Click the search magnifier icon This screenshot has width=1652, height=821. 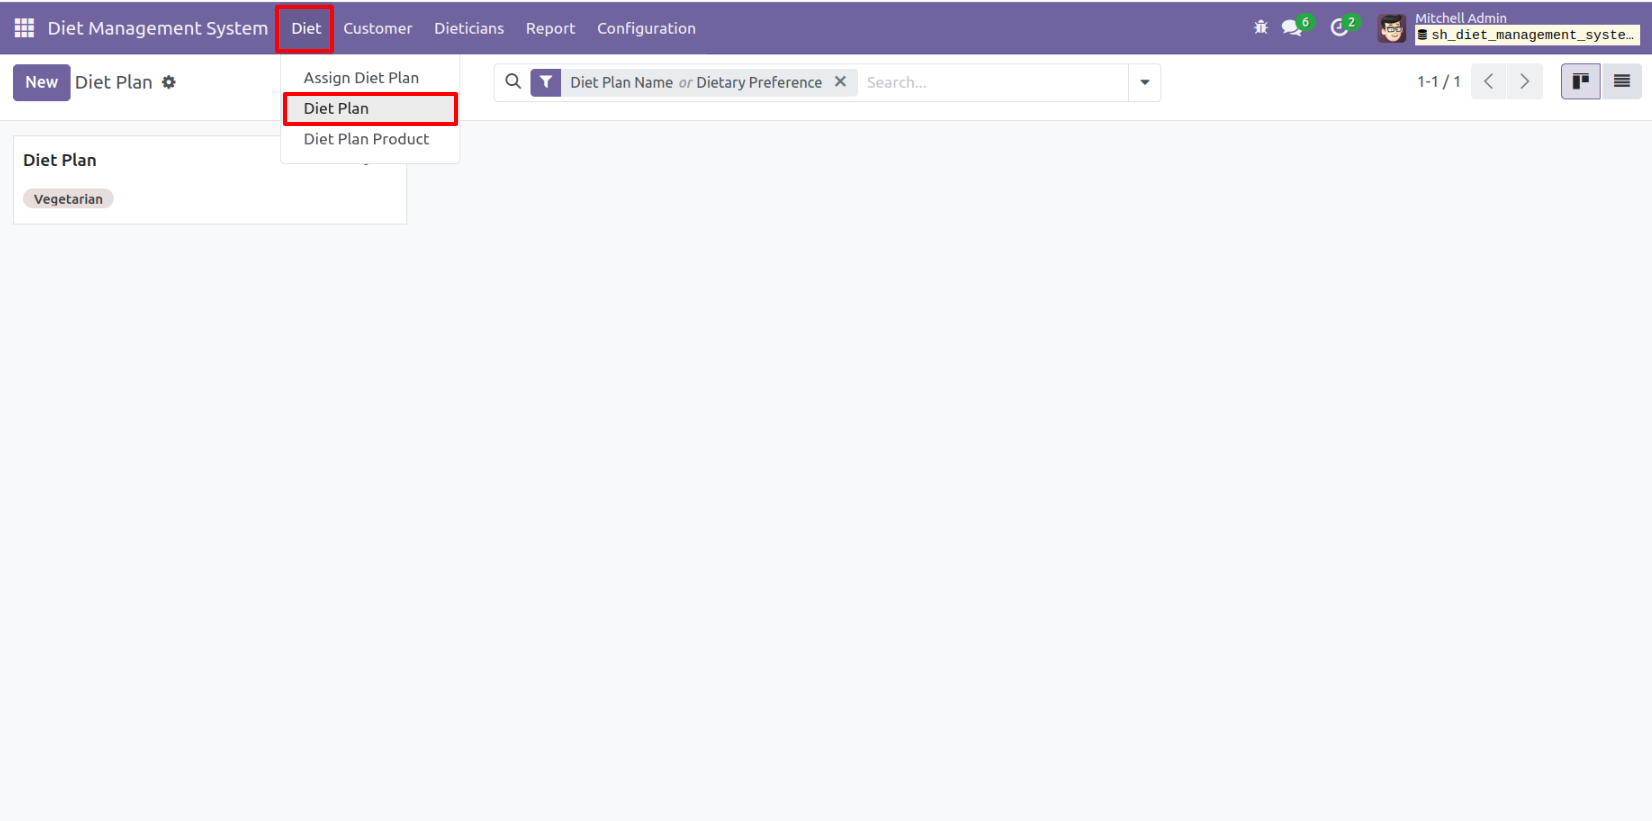[513, 82]
